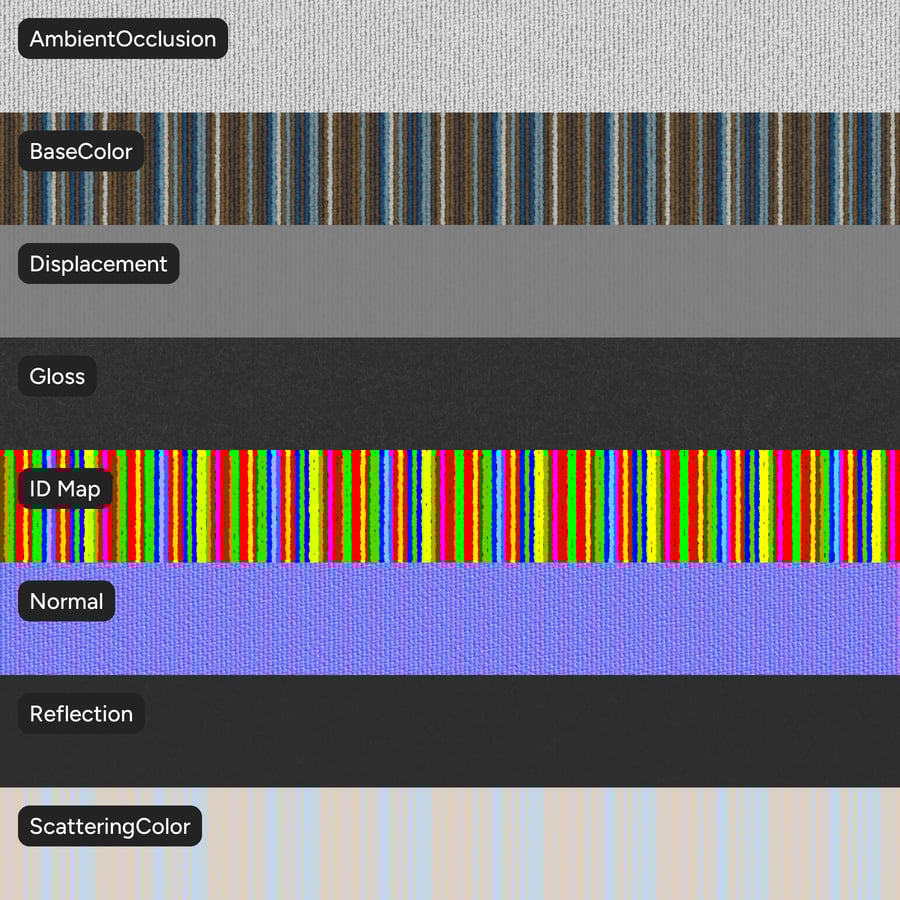Image resolution: width=900 pixels, height=900 pixels.
Task: Select the Normal map purple strip
Action: 450,619
